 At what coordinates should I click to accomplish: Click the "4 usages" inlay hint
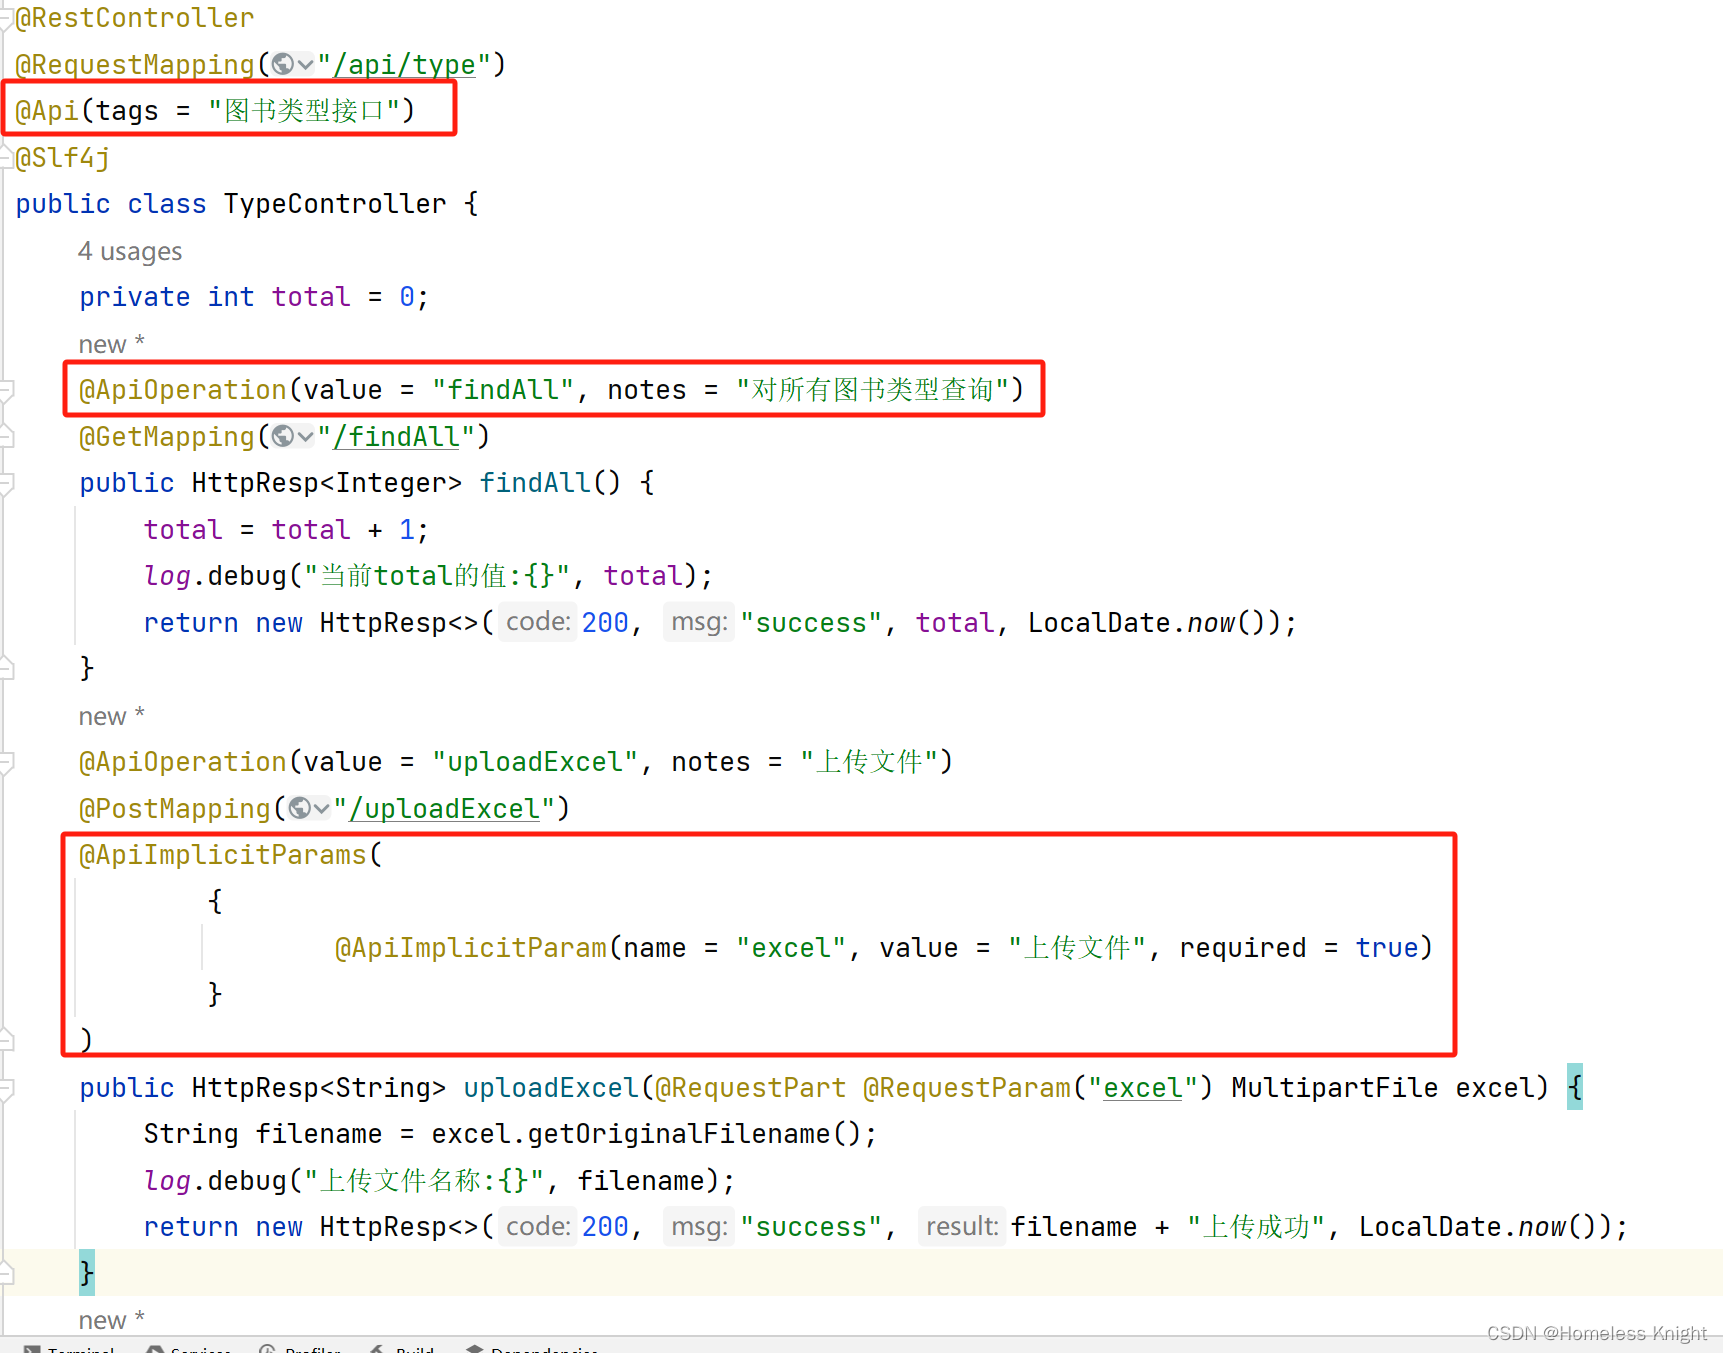130,251
